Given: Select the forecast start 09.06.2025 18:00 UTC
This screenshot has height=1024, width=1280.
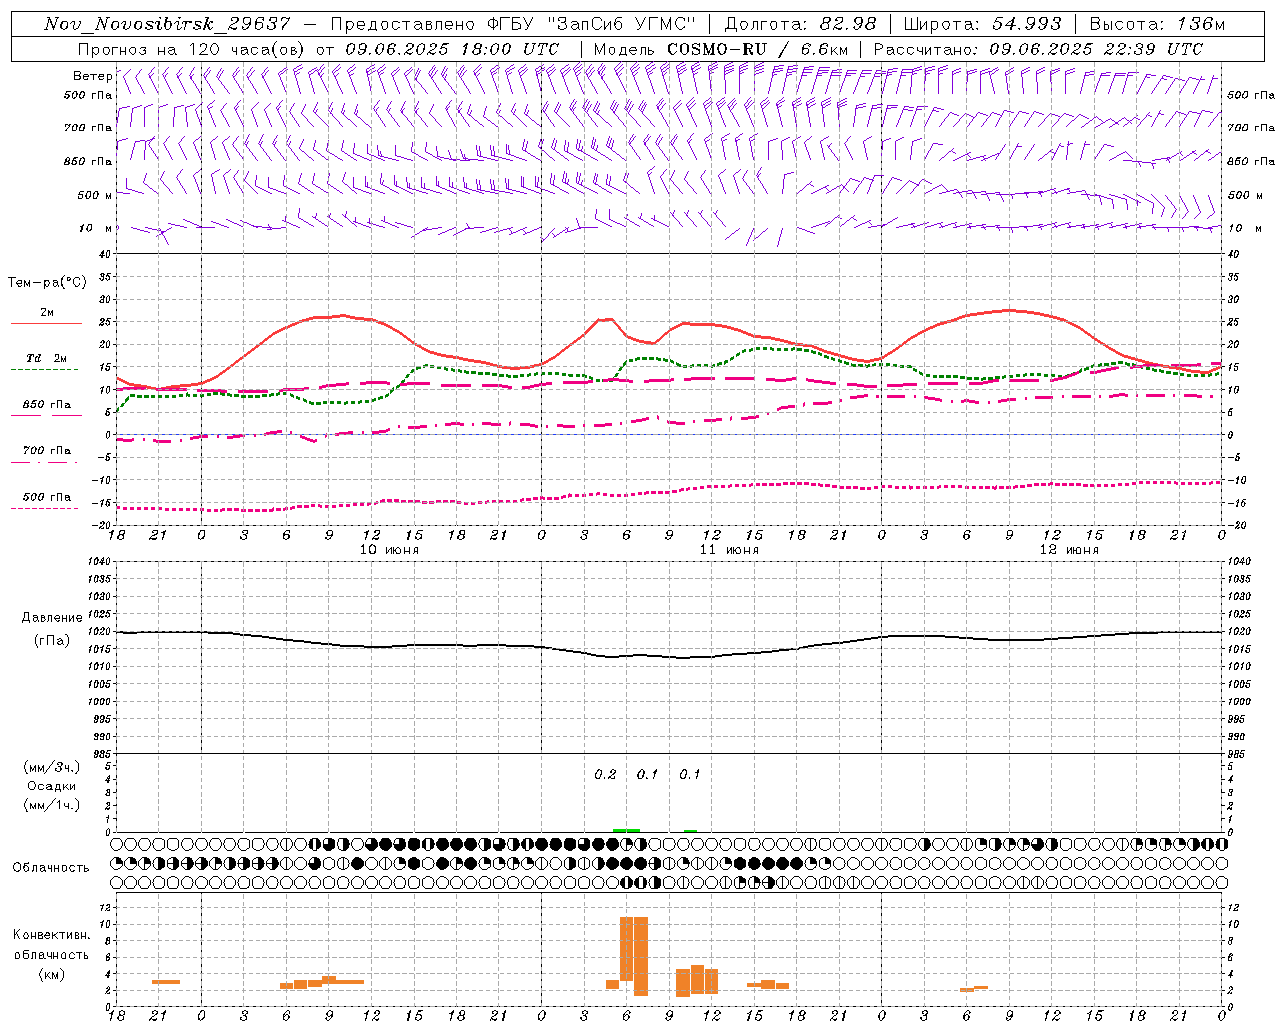Looking at the screenshot, I should (x=452, y=49).
